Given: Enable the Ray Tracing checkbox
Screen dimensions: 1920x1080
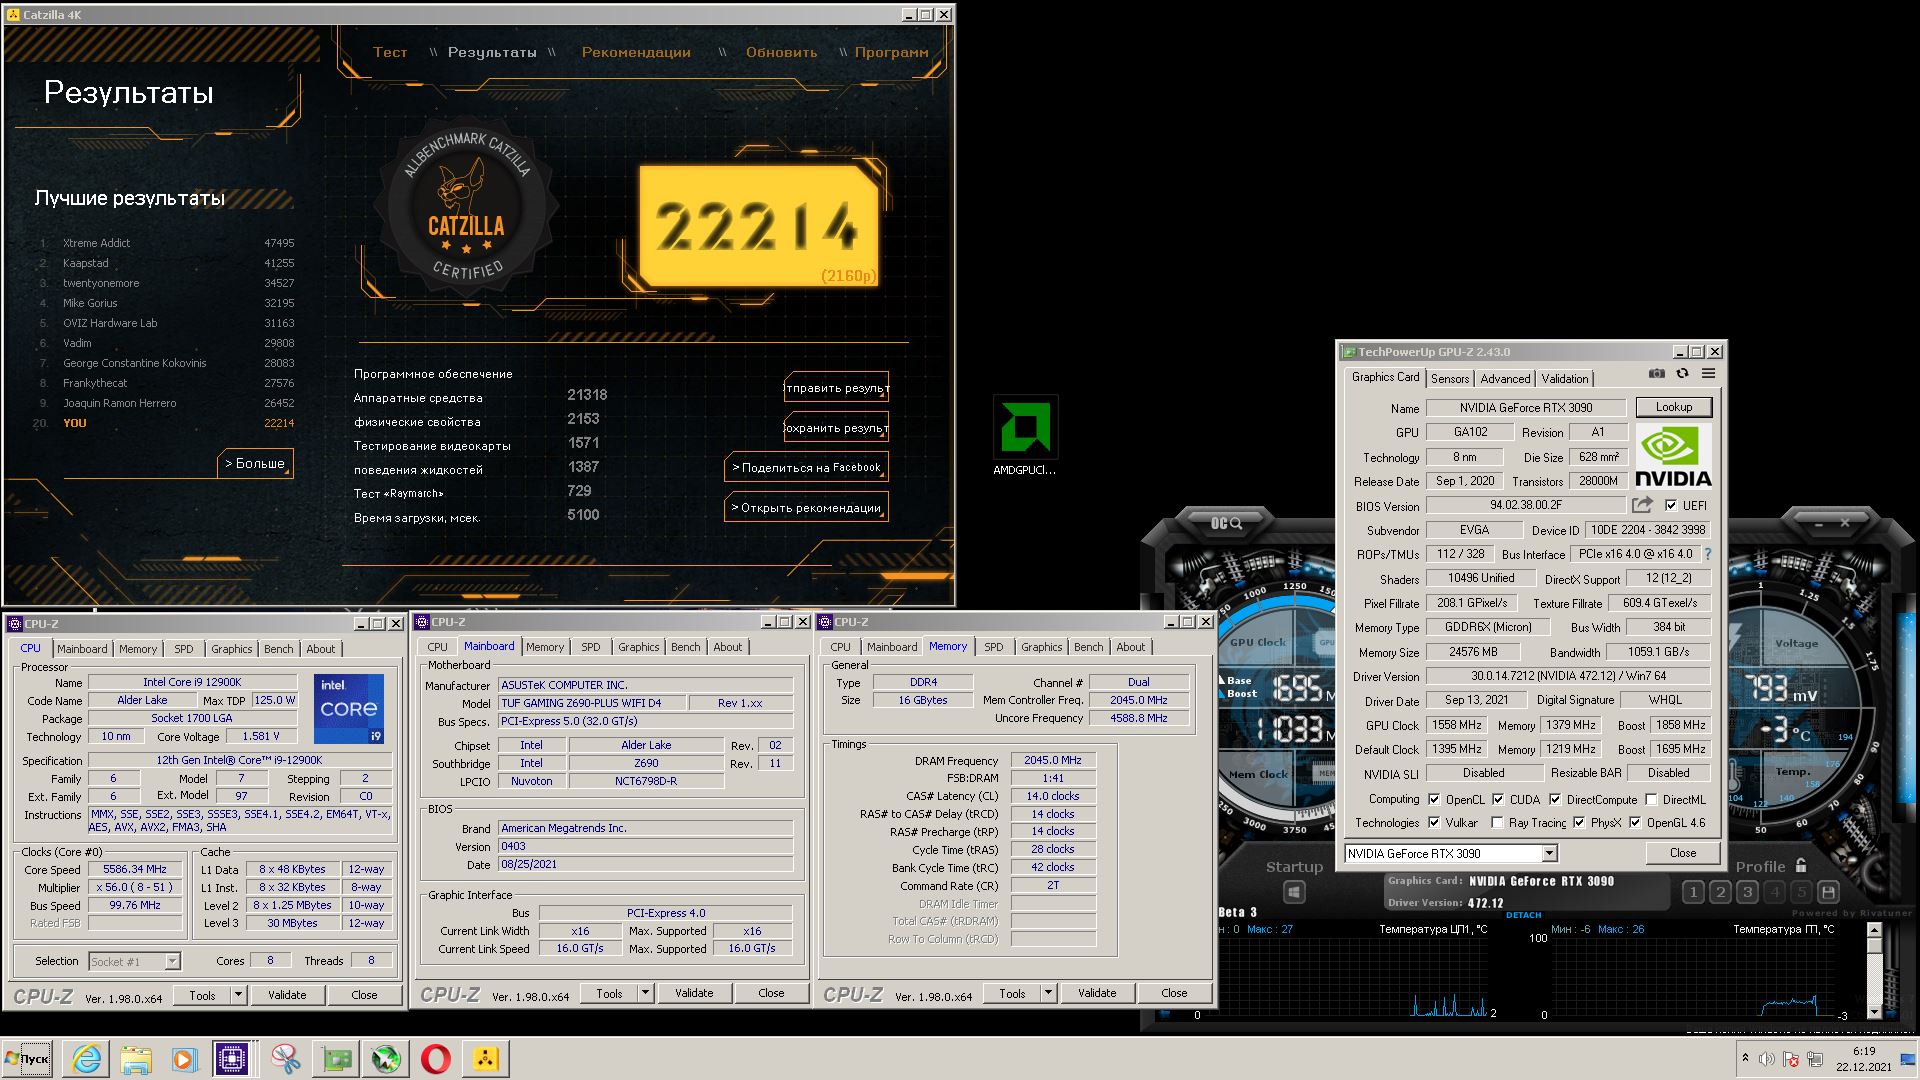Looking at the screenshot, I should pos(1497,823).
